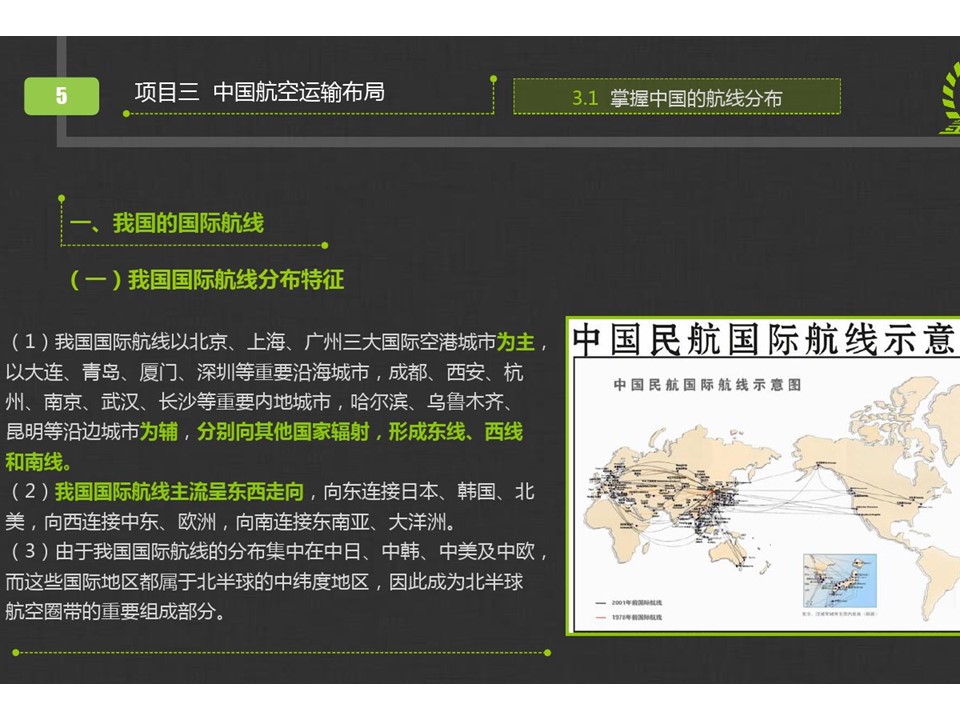Click the small map title "中国民航国际航线示意图"
The height and width of the screenshot is (720, 960).
pyautogui.click(x=707, y=384)
